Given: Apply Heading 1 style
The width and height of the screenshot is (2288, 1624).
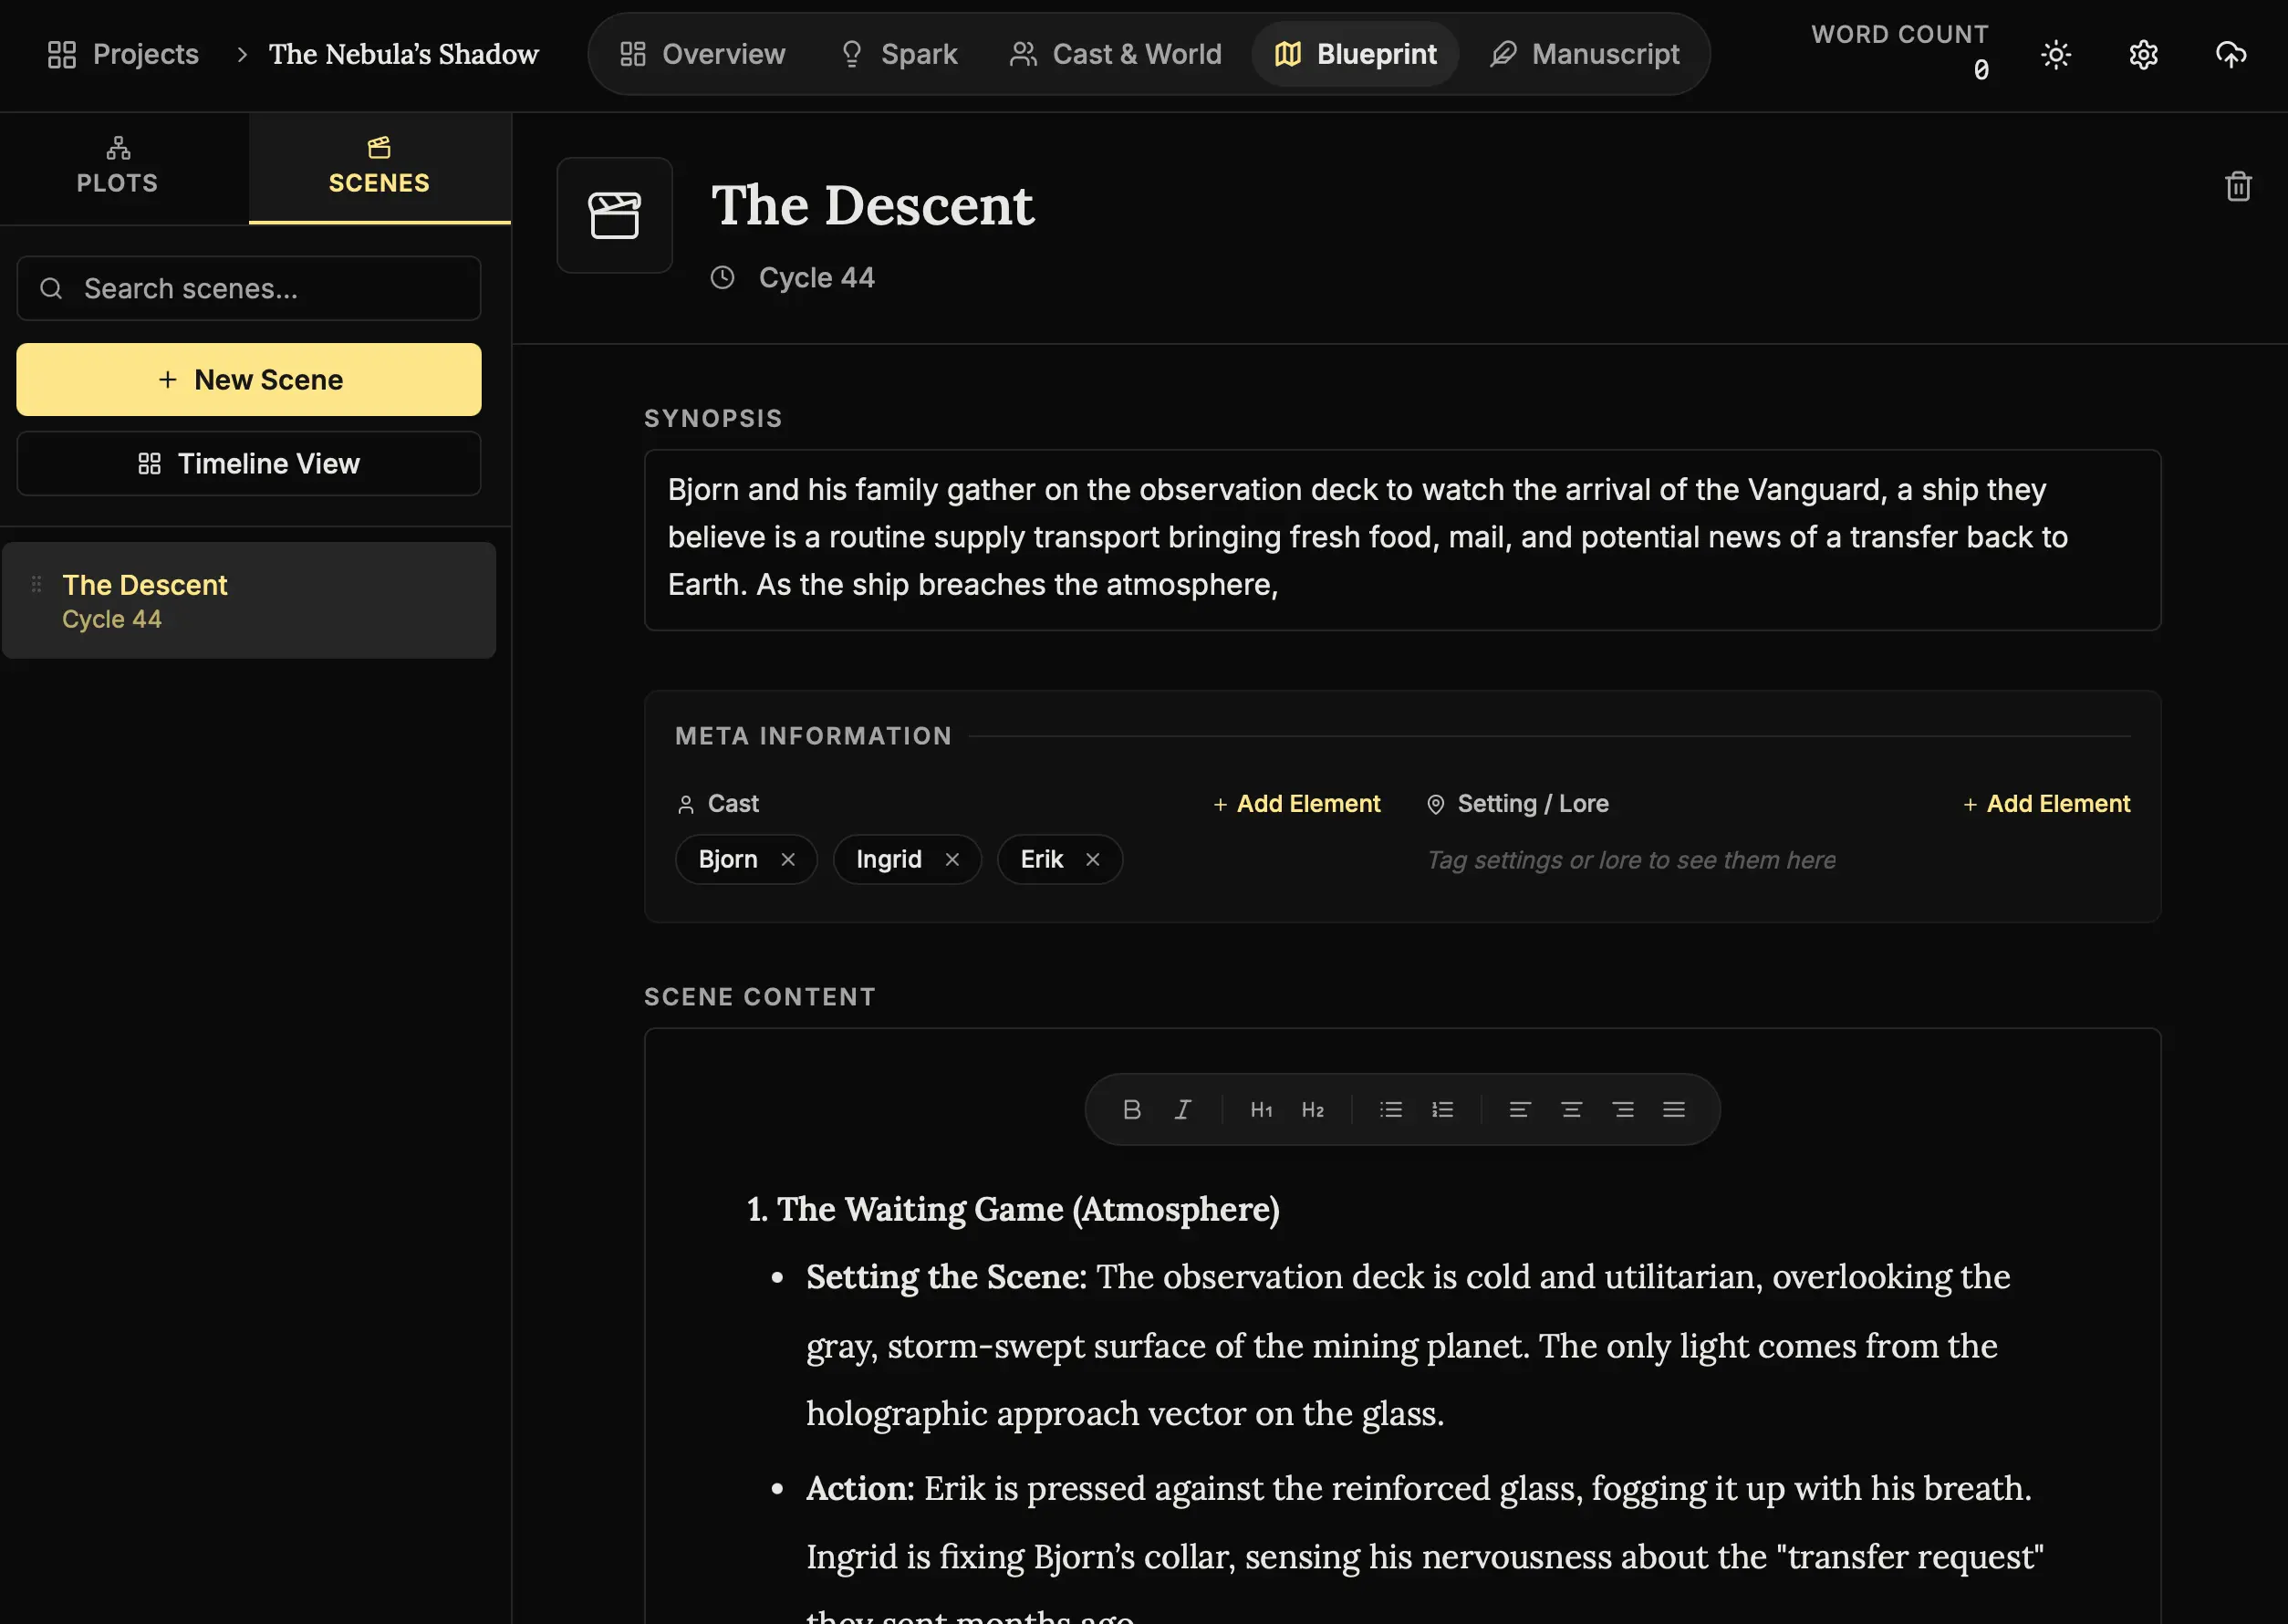Looking at the screenshot, I should (1261, 1109).
